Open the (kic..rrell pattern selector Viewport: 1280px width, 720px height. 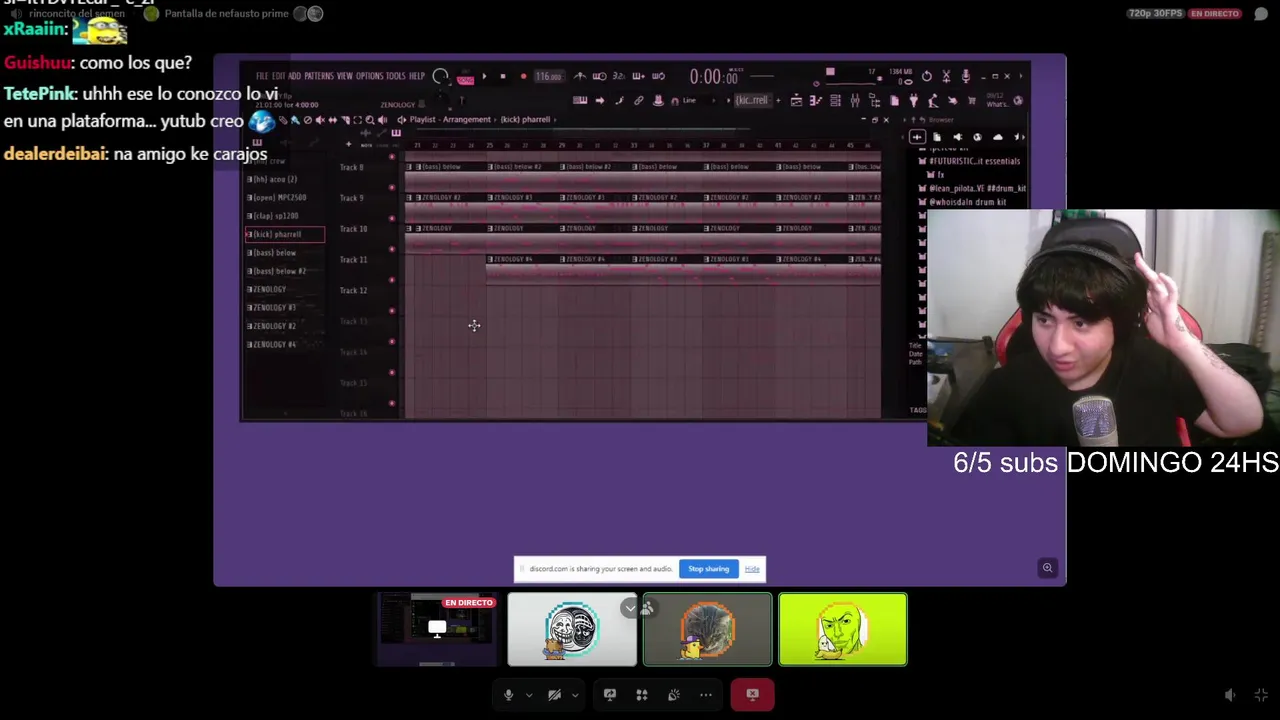coord(753,100)
